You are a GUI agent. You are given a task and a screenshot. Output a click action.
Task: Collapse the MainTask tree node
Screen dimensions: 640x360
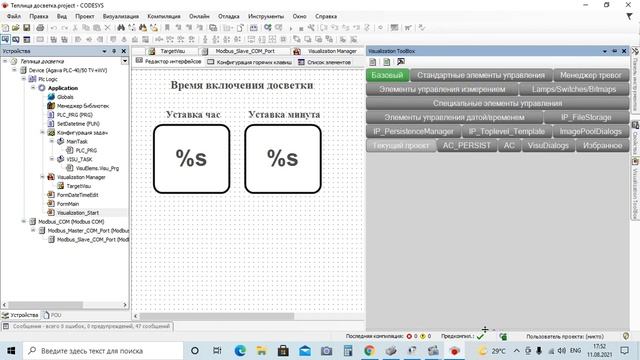(52, 142)
